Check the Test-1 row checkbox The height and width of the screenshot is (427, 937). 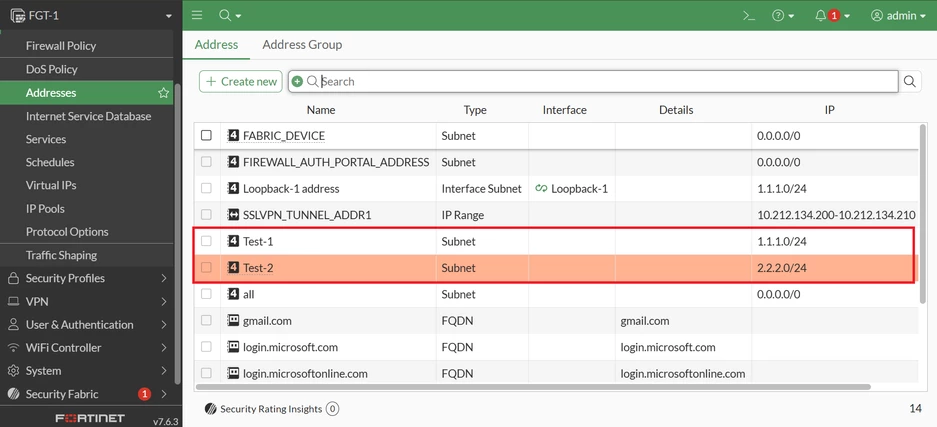coord(206,241)
